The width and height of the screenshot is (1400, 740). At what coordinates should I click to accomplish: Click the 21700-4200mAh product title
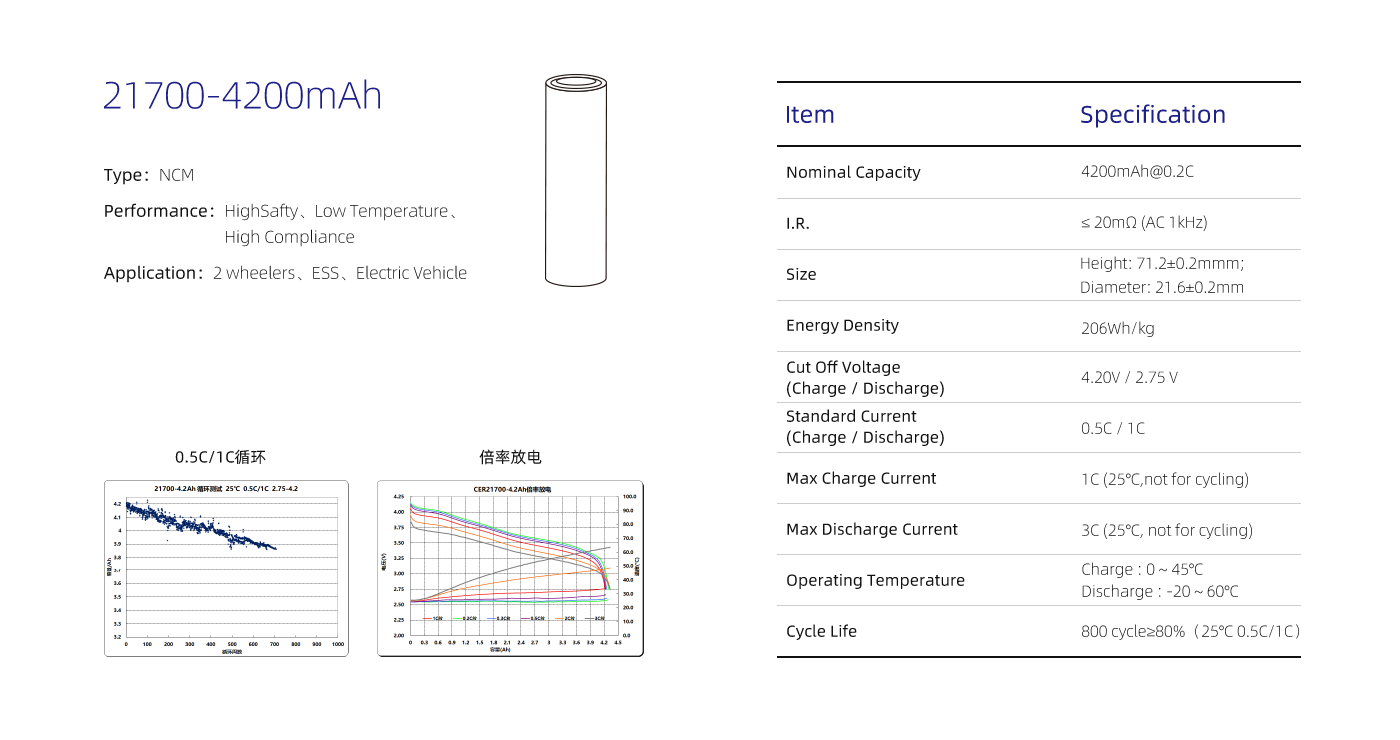point(243,96)
